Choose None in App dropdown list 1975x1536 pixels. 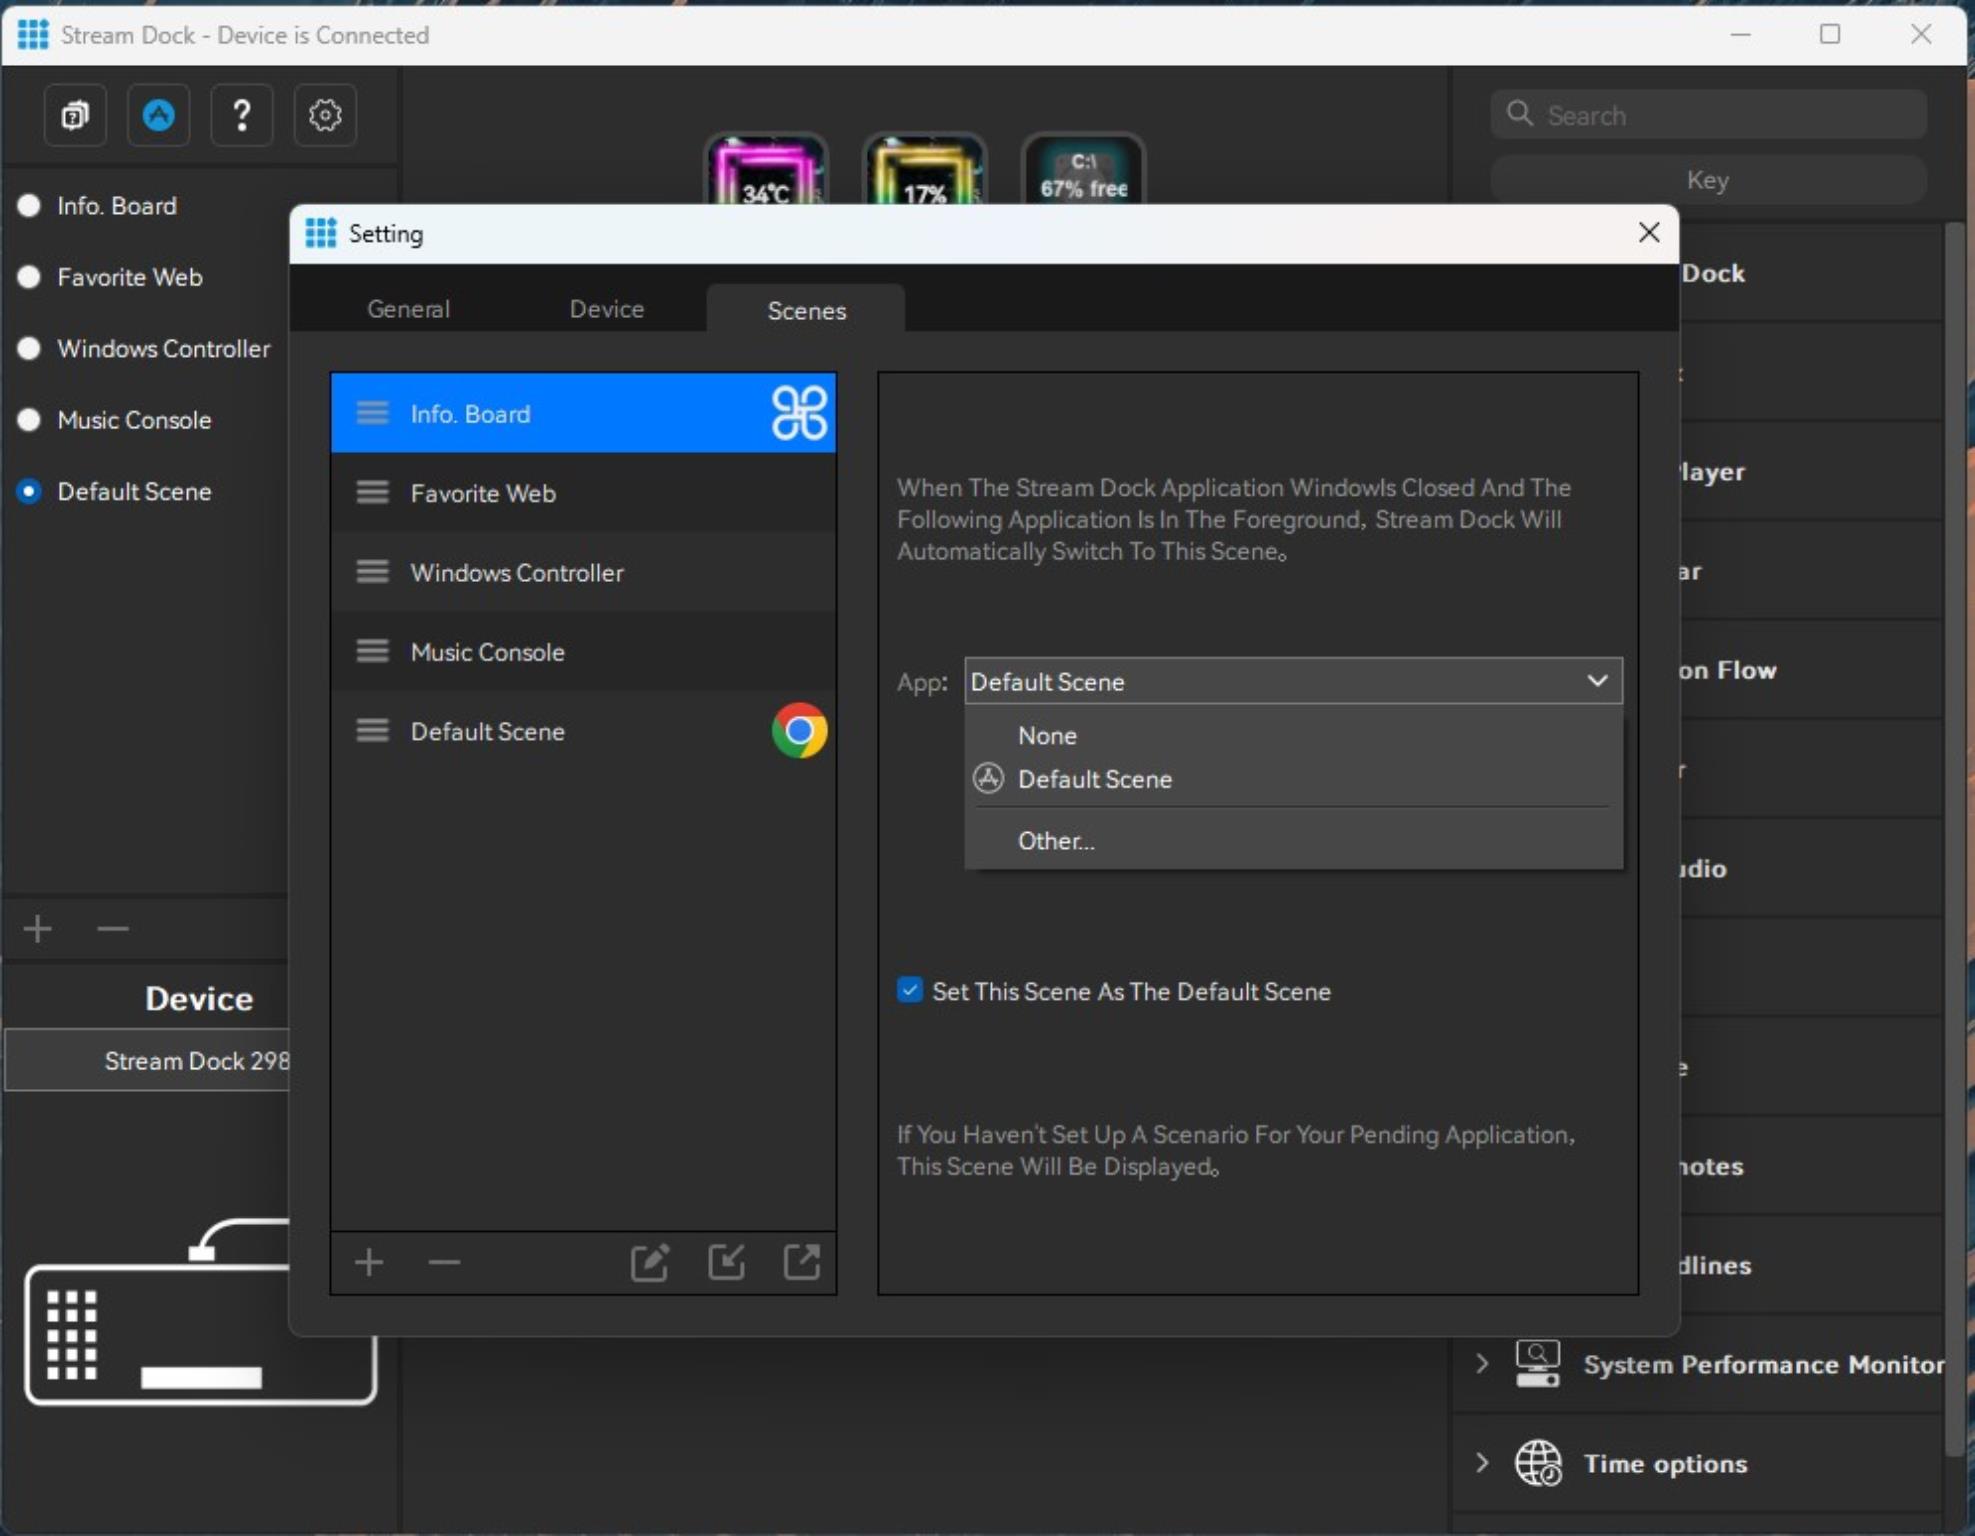[1293, 735]
